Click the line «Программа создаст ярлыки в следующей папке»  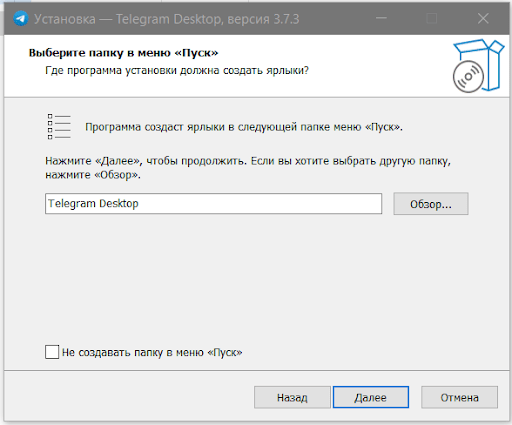(x=244, y=127)
